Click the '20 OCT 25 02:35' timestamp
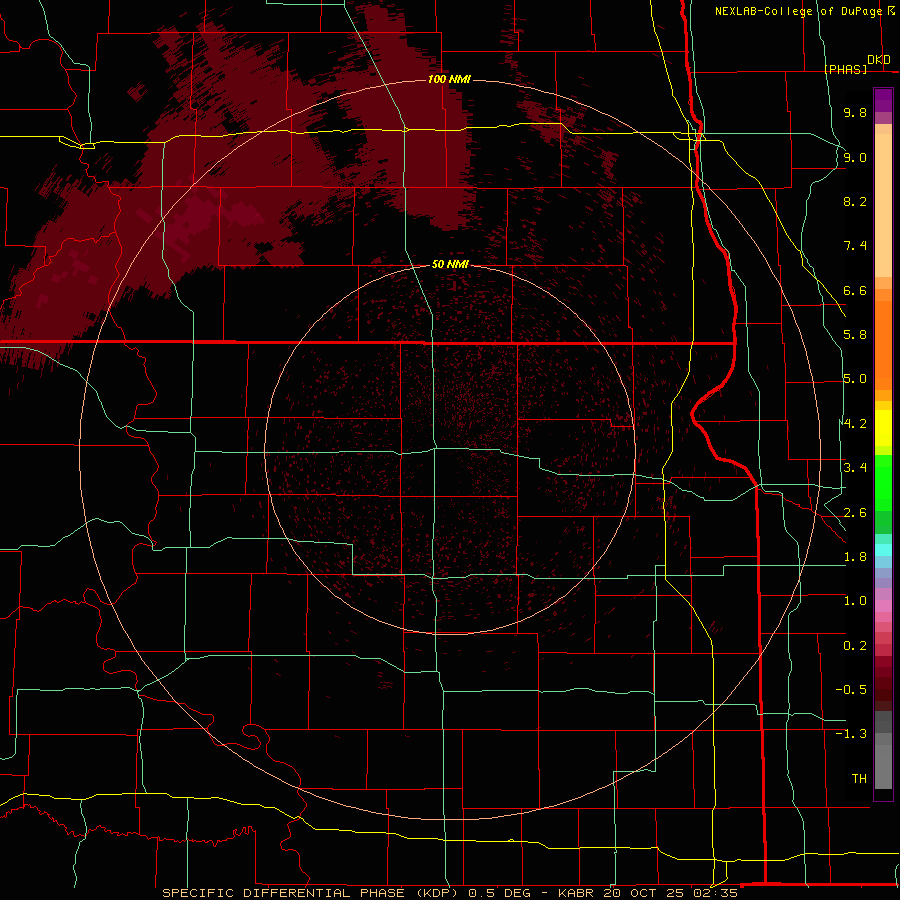The height and width of the screenshot is (900, 900). coord(670,893)
